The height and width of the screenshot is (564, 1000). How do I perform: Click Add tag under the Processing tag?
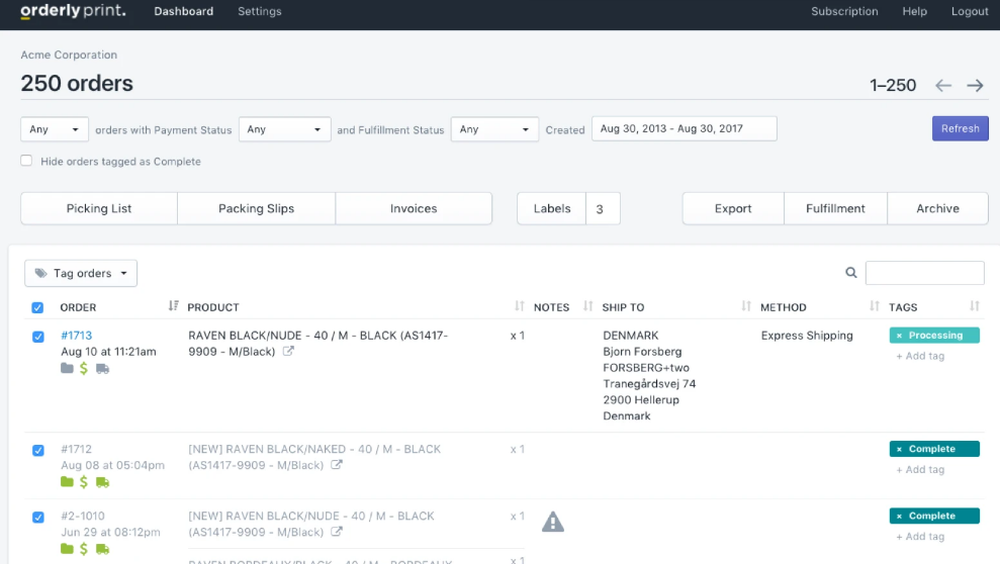tap(920, 356)
